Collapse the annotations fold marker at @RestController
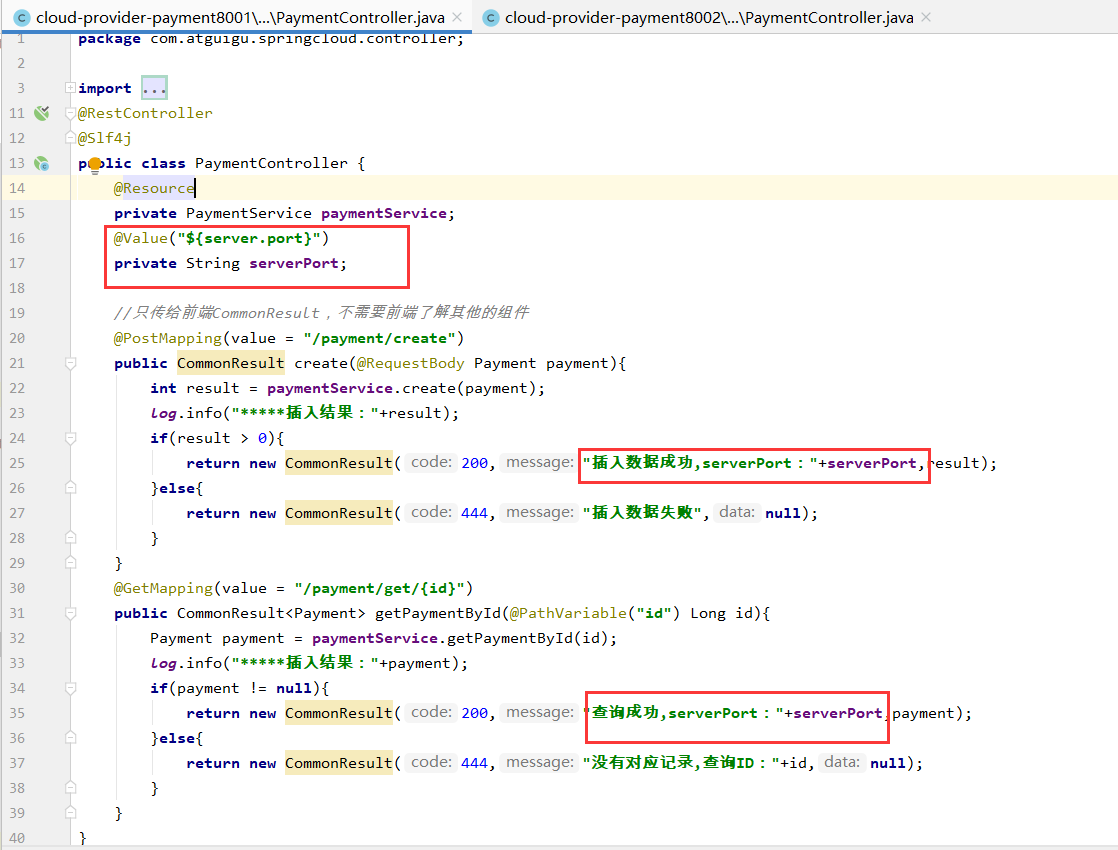 click(x=70, y=113)
